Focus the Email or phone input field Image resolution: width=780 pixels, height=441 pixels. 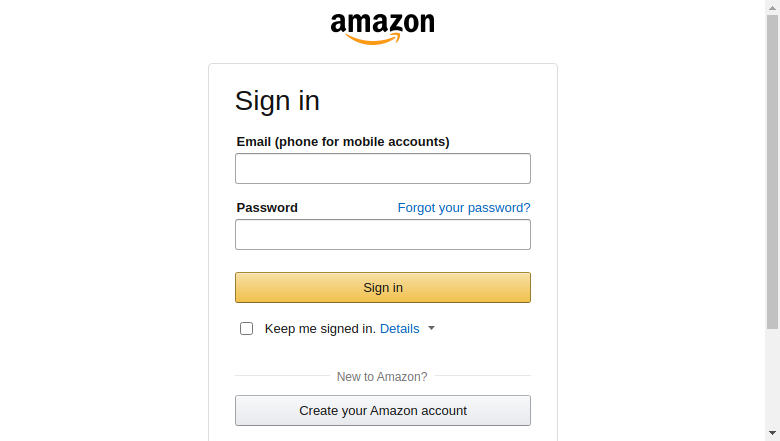[383, 169]
